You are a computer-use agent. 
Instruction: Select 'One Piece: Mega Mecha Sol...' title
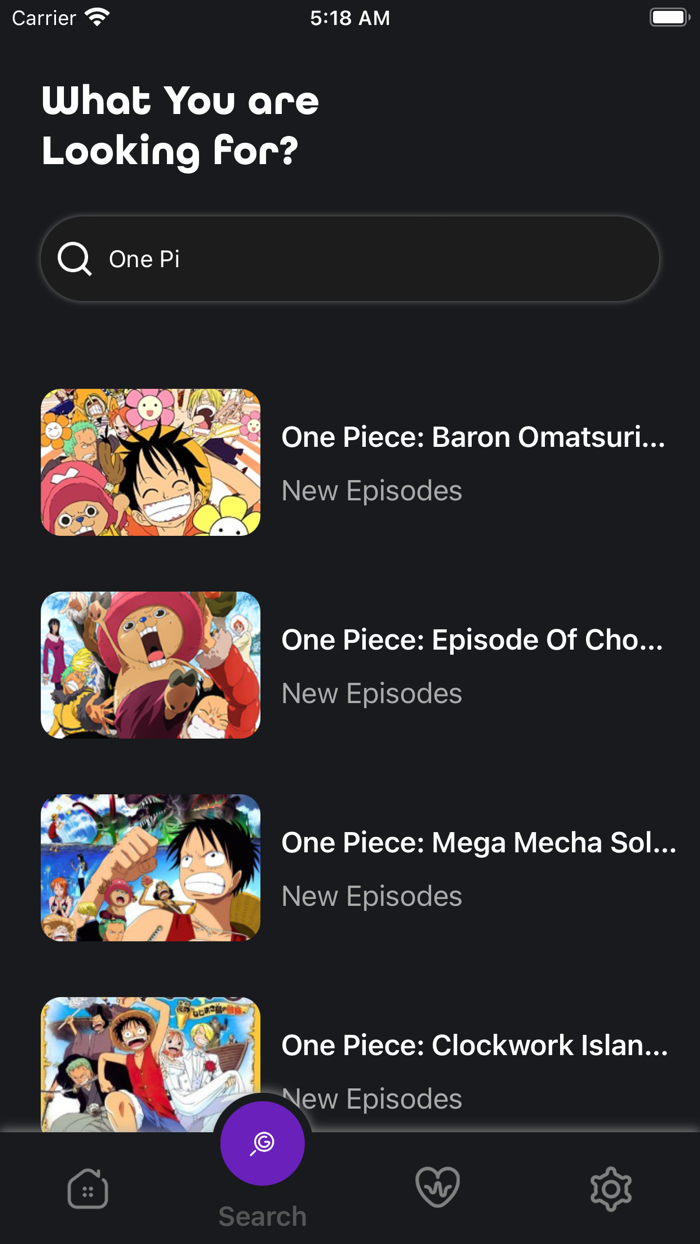tap(478, 842)
